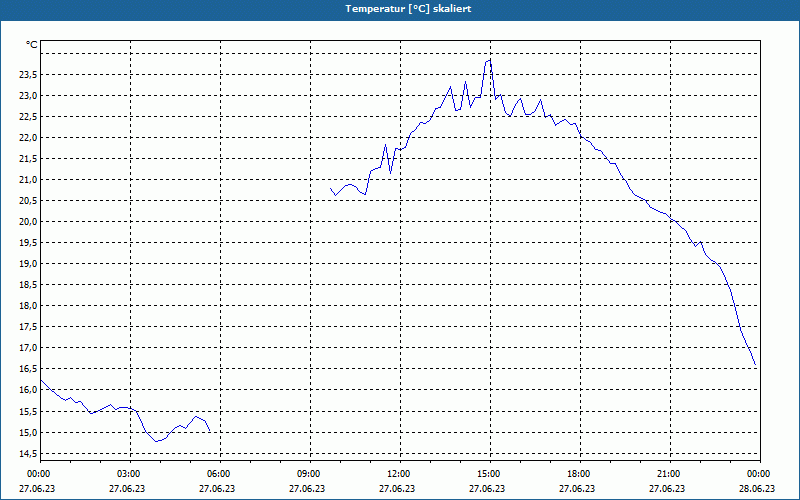Pick the 18,0 temperature tick label
Image resolution: width=800 pixels, height=500 pixels.
click(x=28, y=306)
